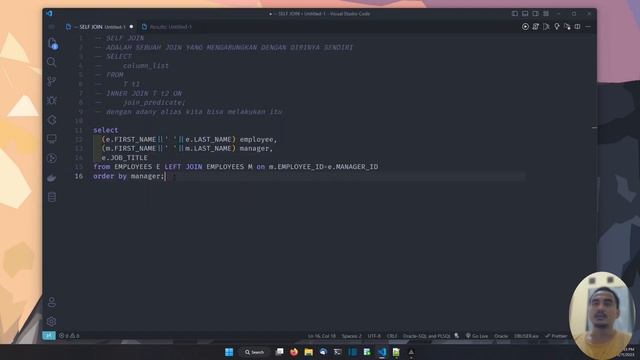Open errors and warnings count in status bar

(x=69, y=336)
